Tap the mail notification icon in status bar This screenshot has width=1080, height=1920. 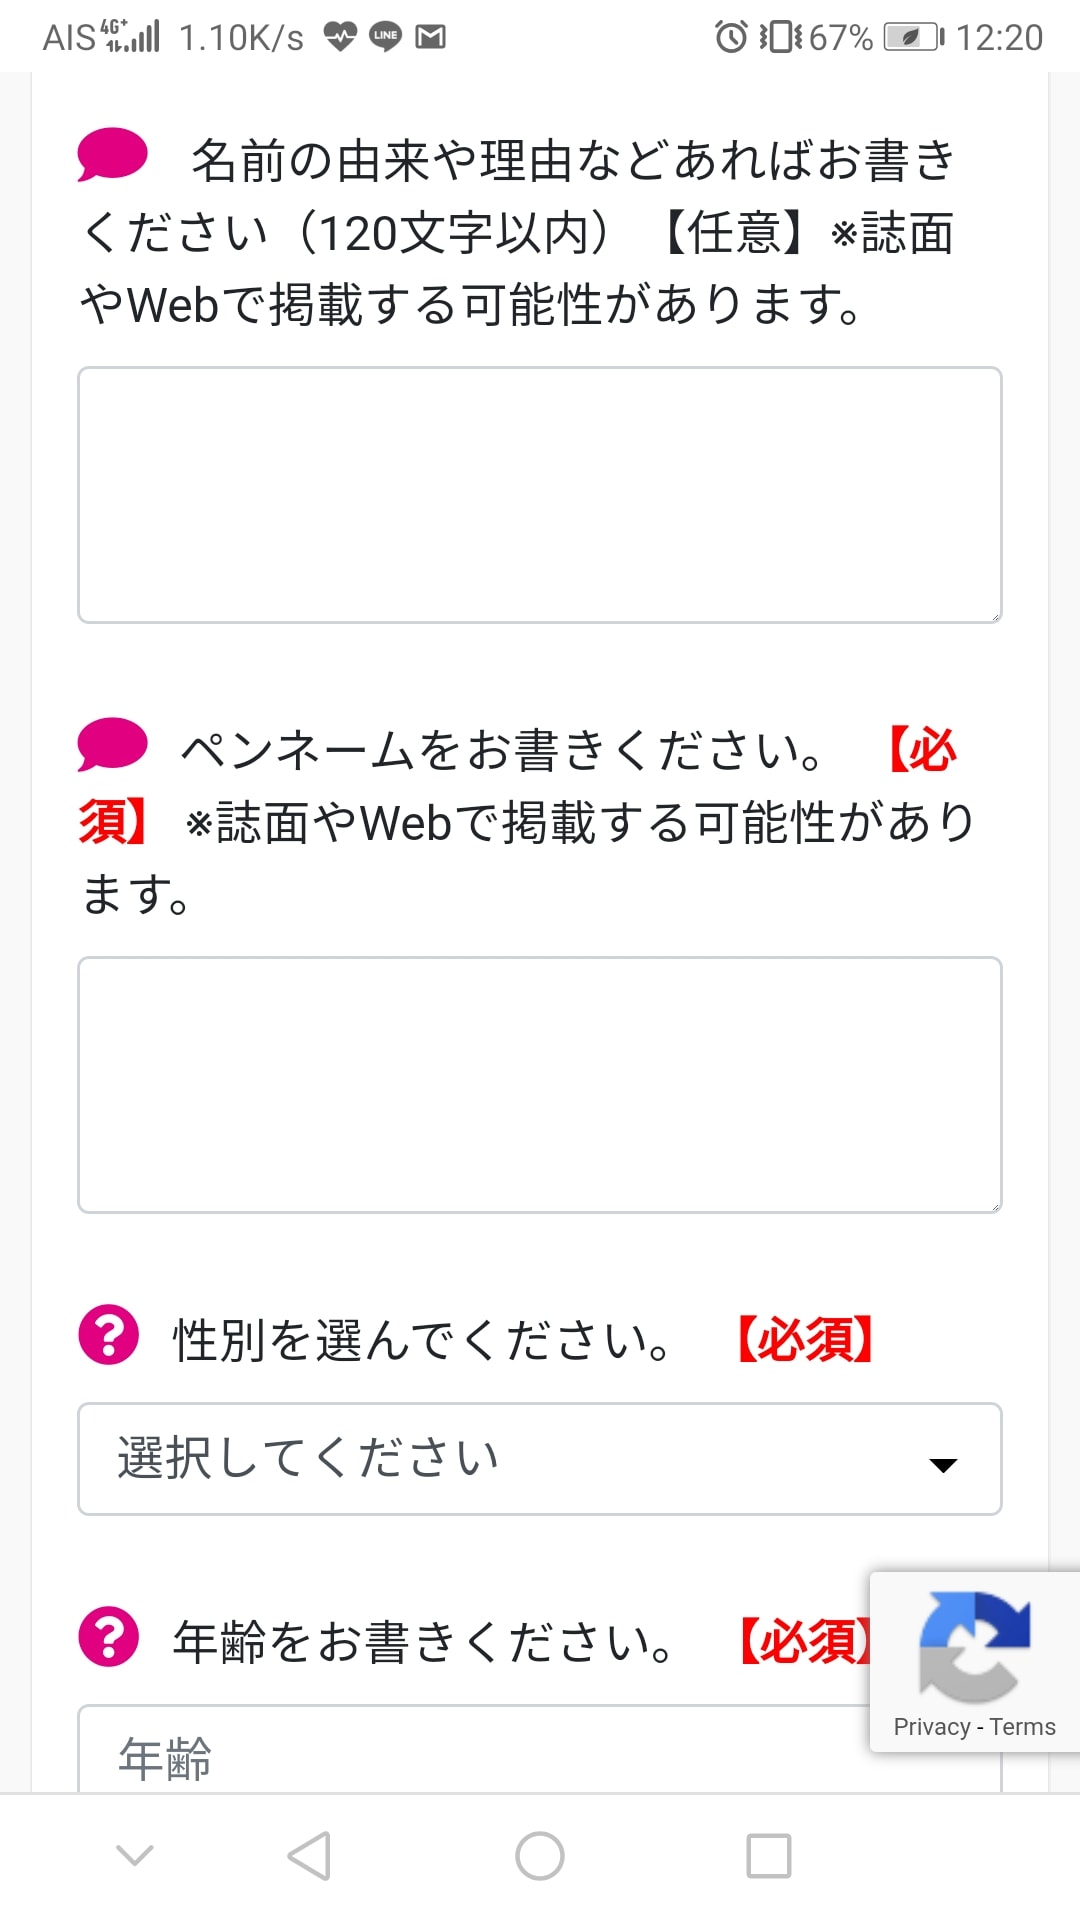[x=431, y=37]
